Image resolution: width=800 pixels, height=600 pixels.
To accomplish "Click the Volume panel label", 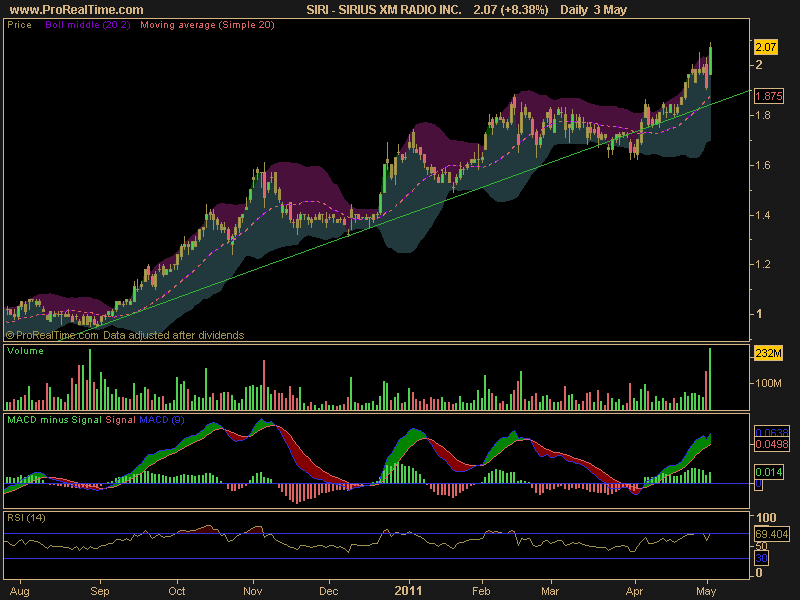I will (x=26, y=351).
